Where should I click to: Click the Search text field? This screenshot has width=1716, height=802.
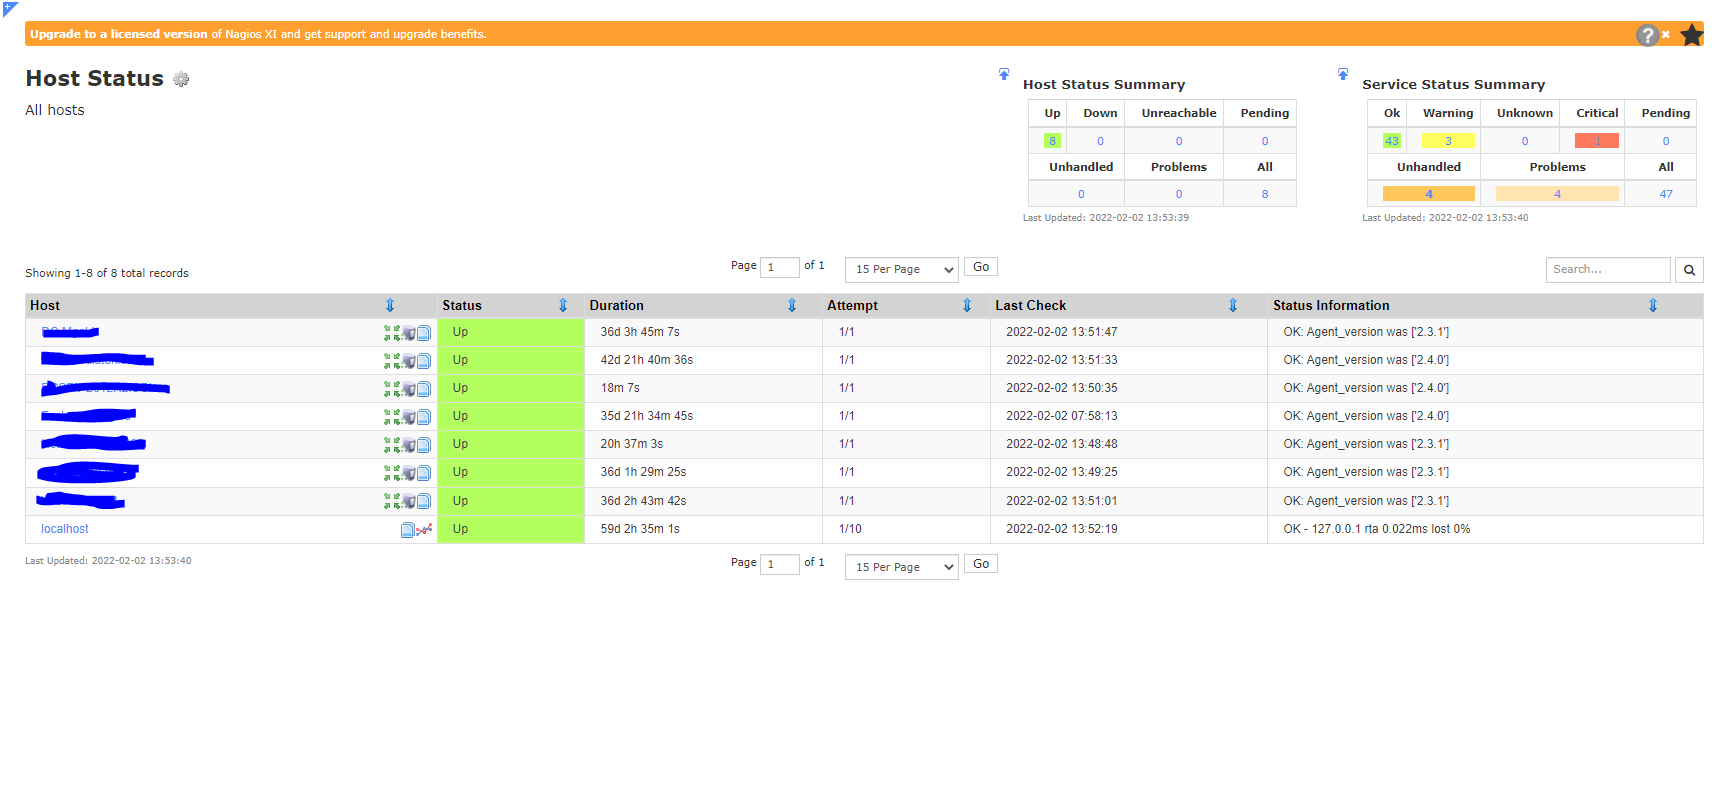[x=1607, y=270]
